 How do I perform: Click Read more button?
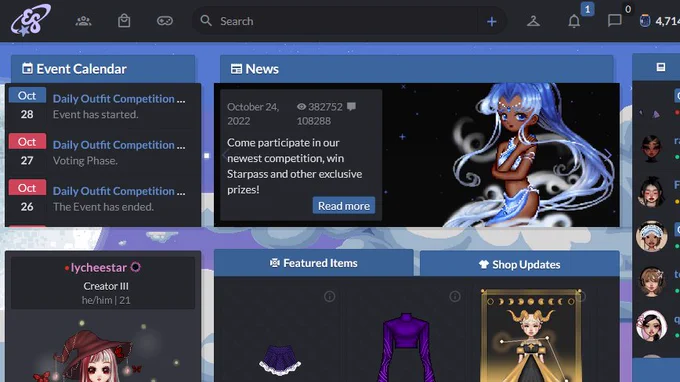tap(343, 206)
